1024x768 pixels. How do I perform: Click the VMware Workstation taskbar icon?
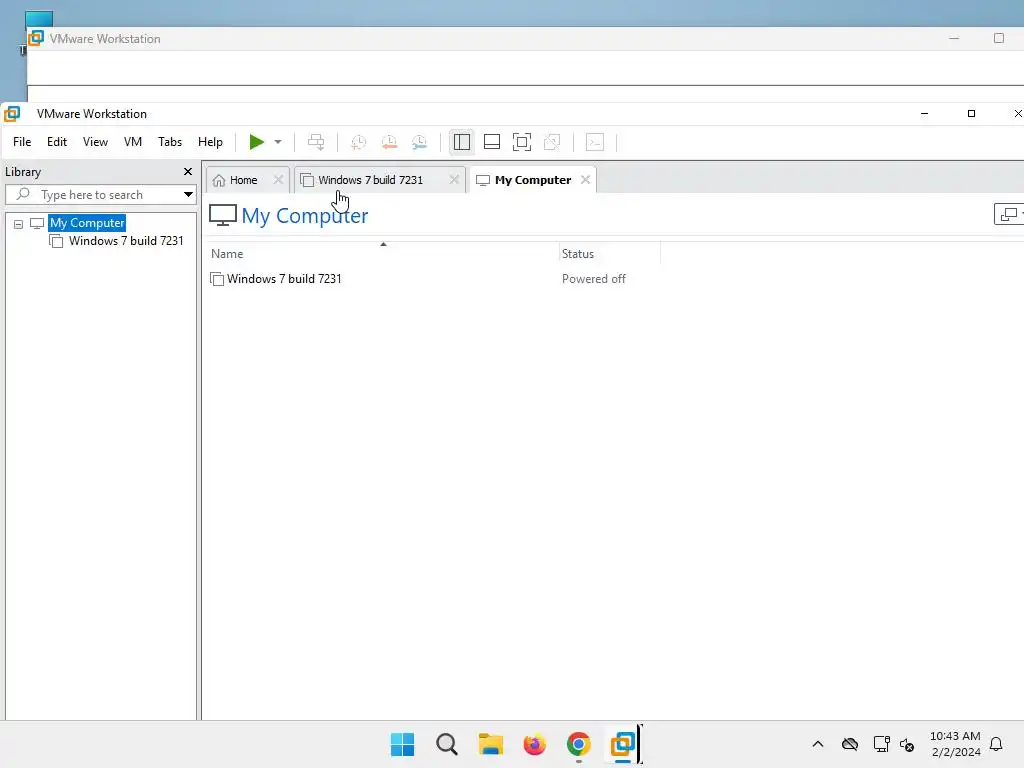click(623, 744)
